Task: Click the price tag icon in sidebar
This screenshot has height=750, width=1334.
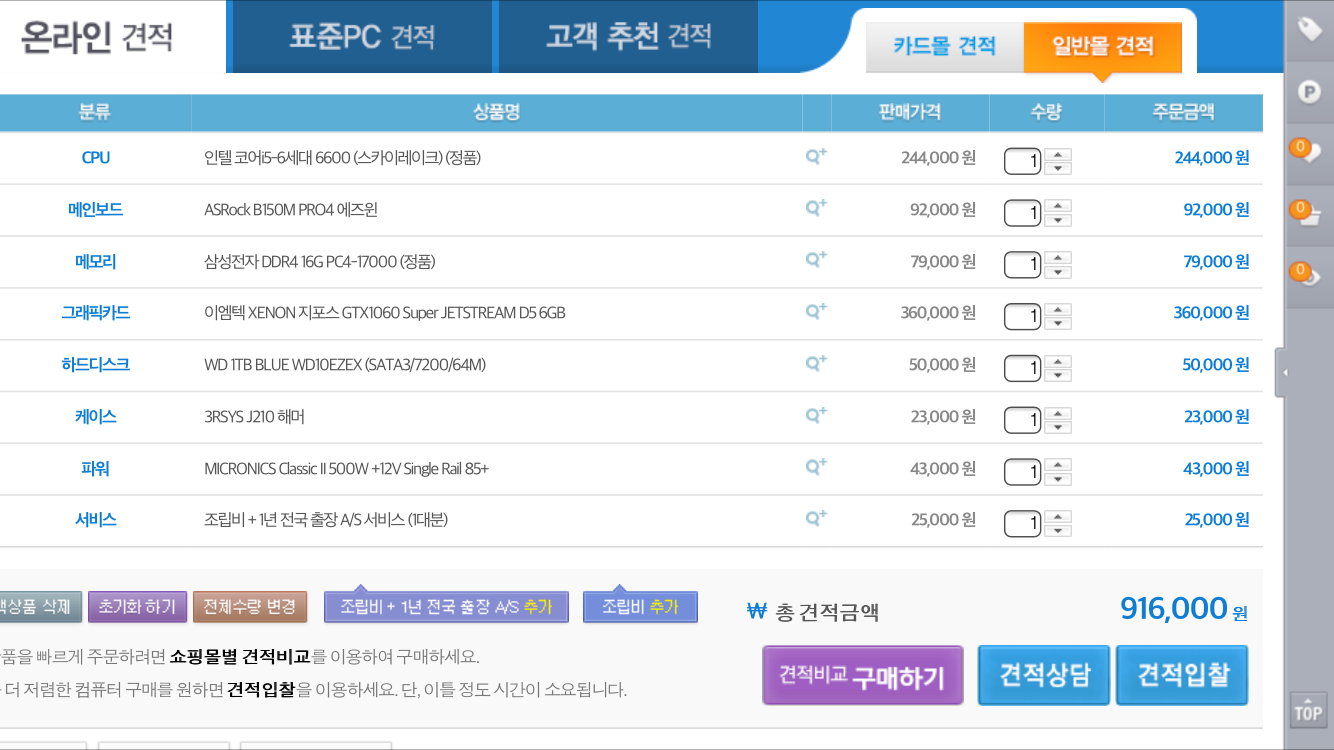Action: click(x=1309, y=30)
